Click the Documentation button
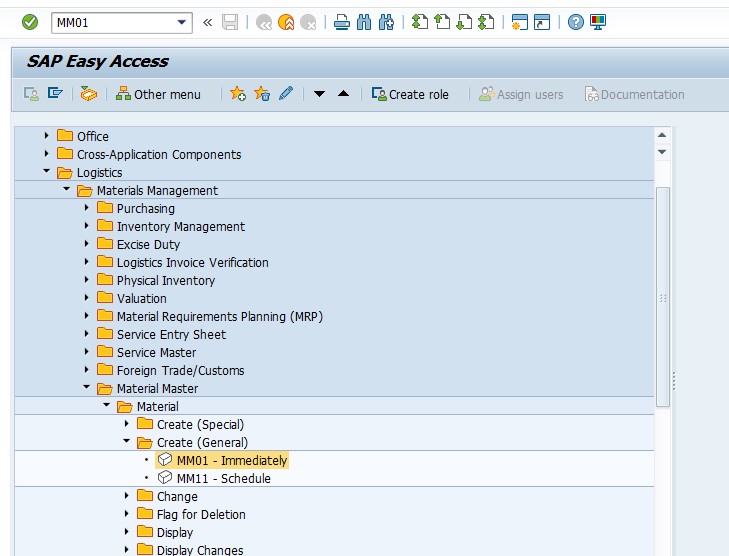Screen dimensions: 729x556 pyautogui.click(x=635, y=94)
